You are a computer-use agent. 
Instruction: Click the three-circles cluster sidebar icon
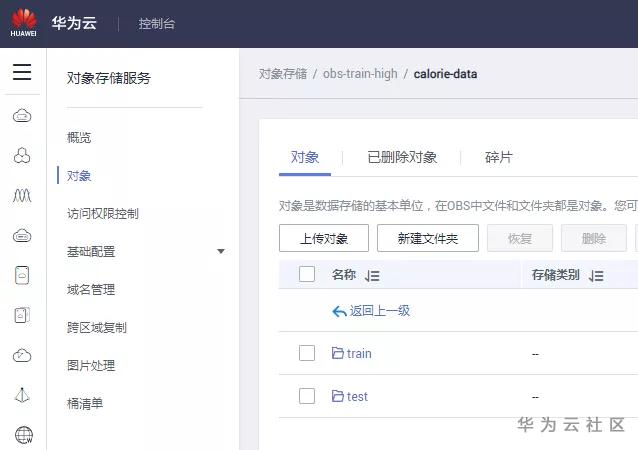coord(22,155)
